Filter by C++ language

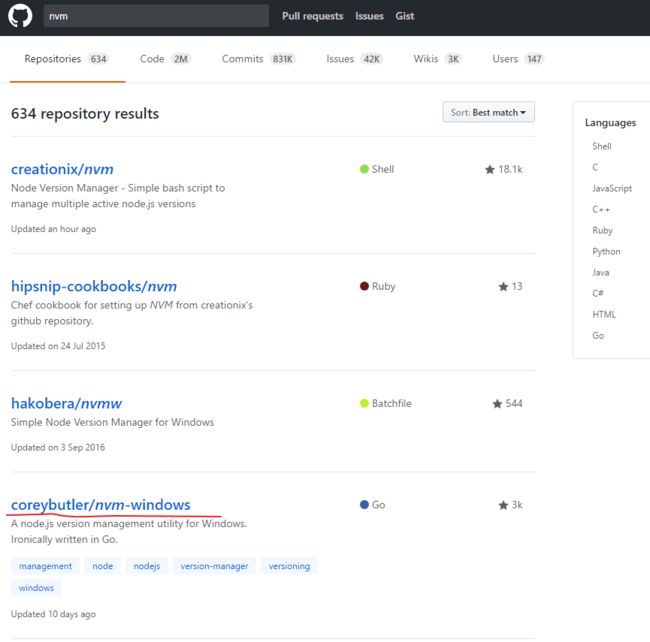[601, 209]
